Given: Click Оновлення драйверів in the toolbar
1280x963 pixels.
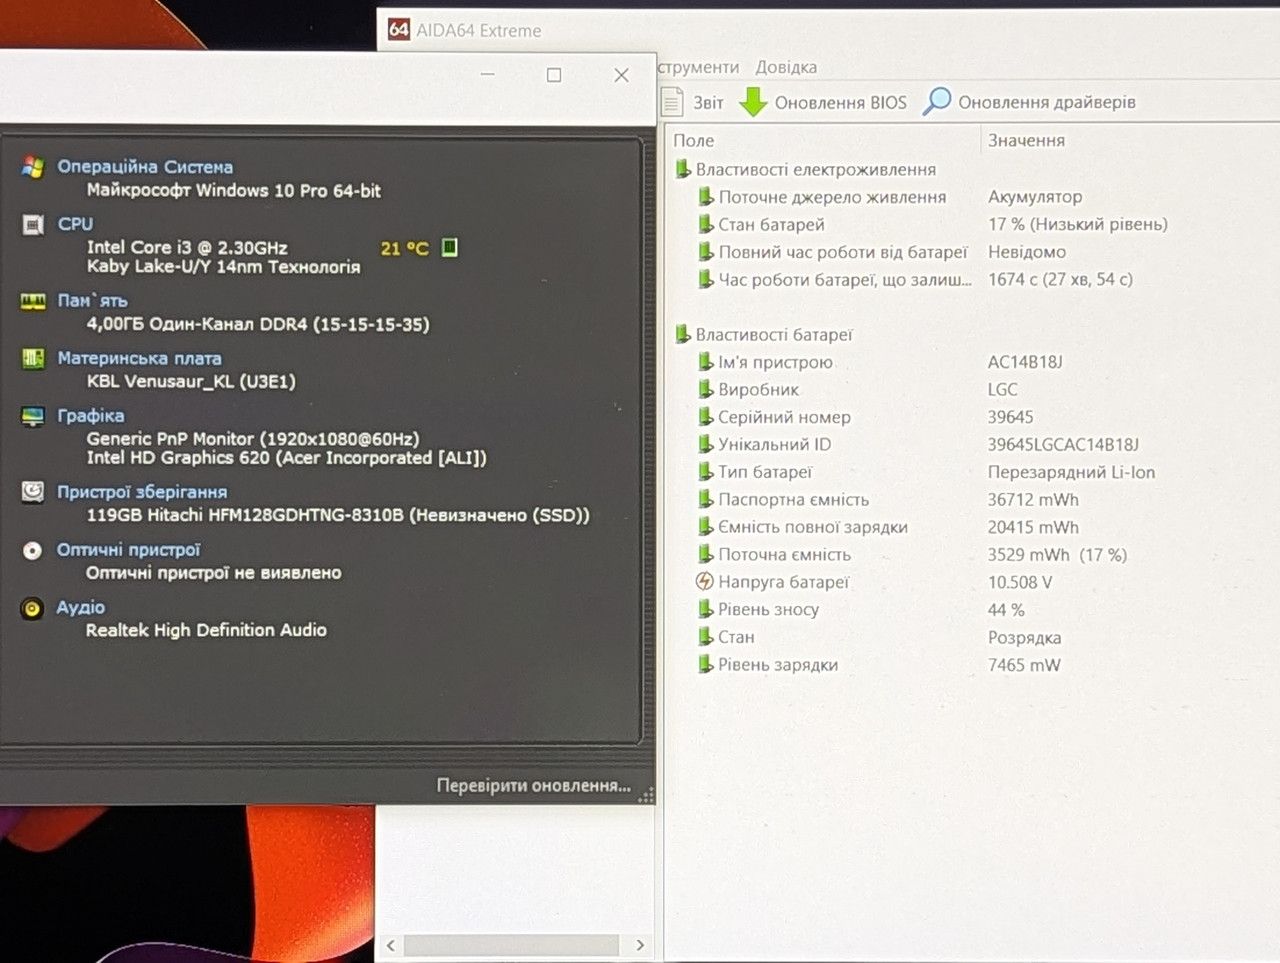Looking at the screenshot, I should coord(1047,102).
